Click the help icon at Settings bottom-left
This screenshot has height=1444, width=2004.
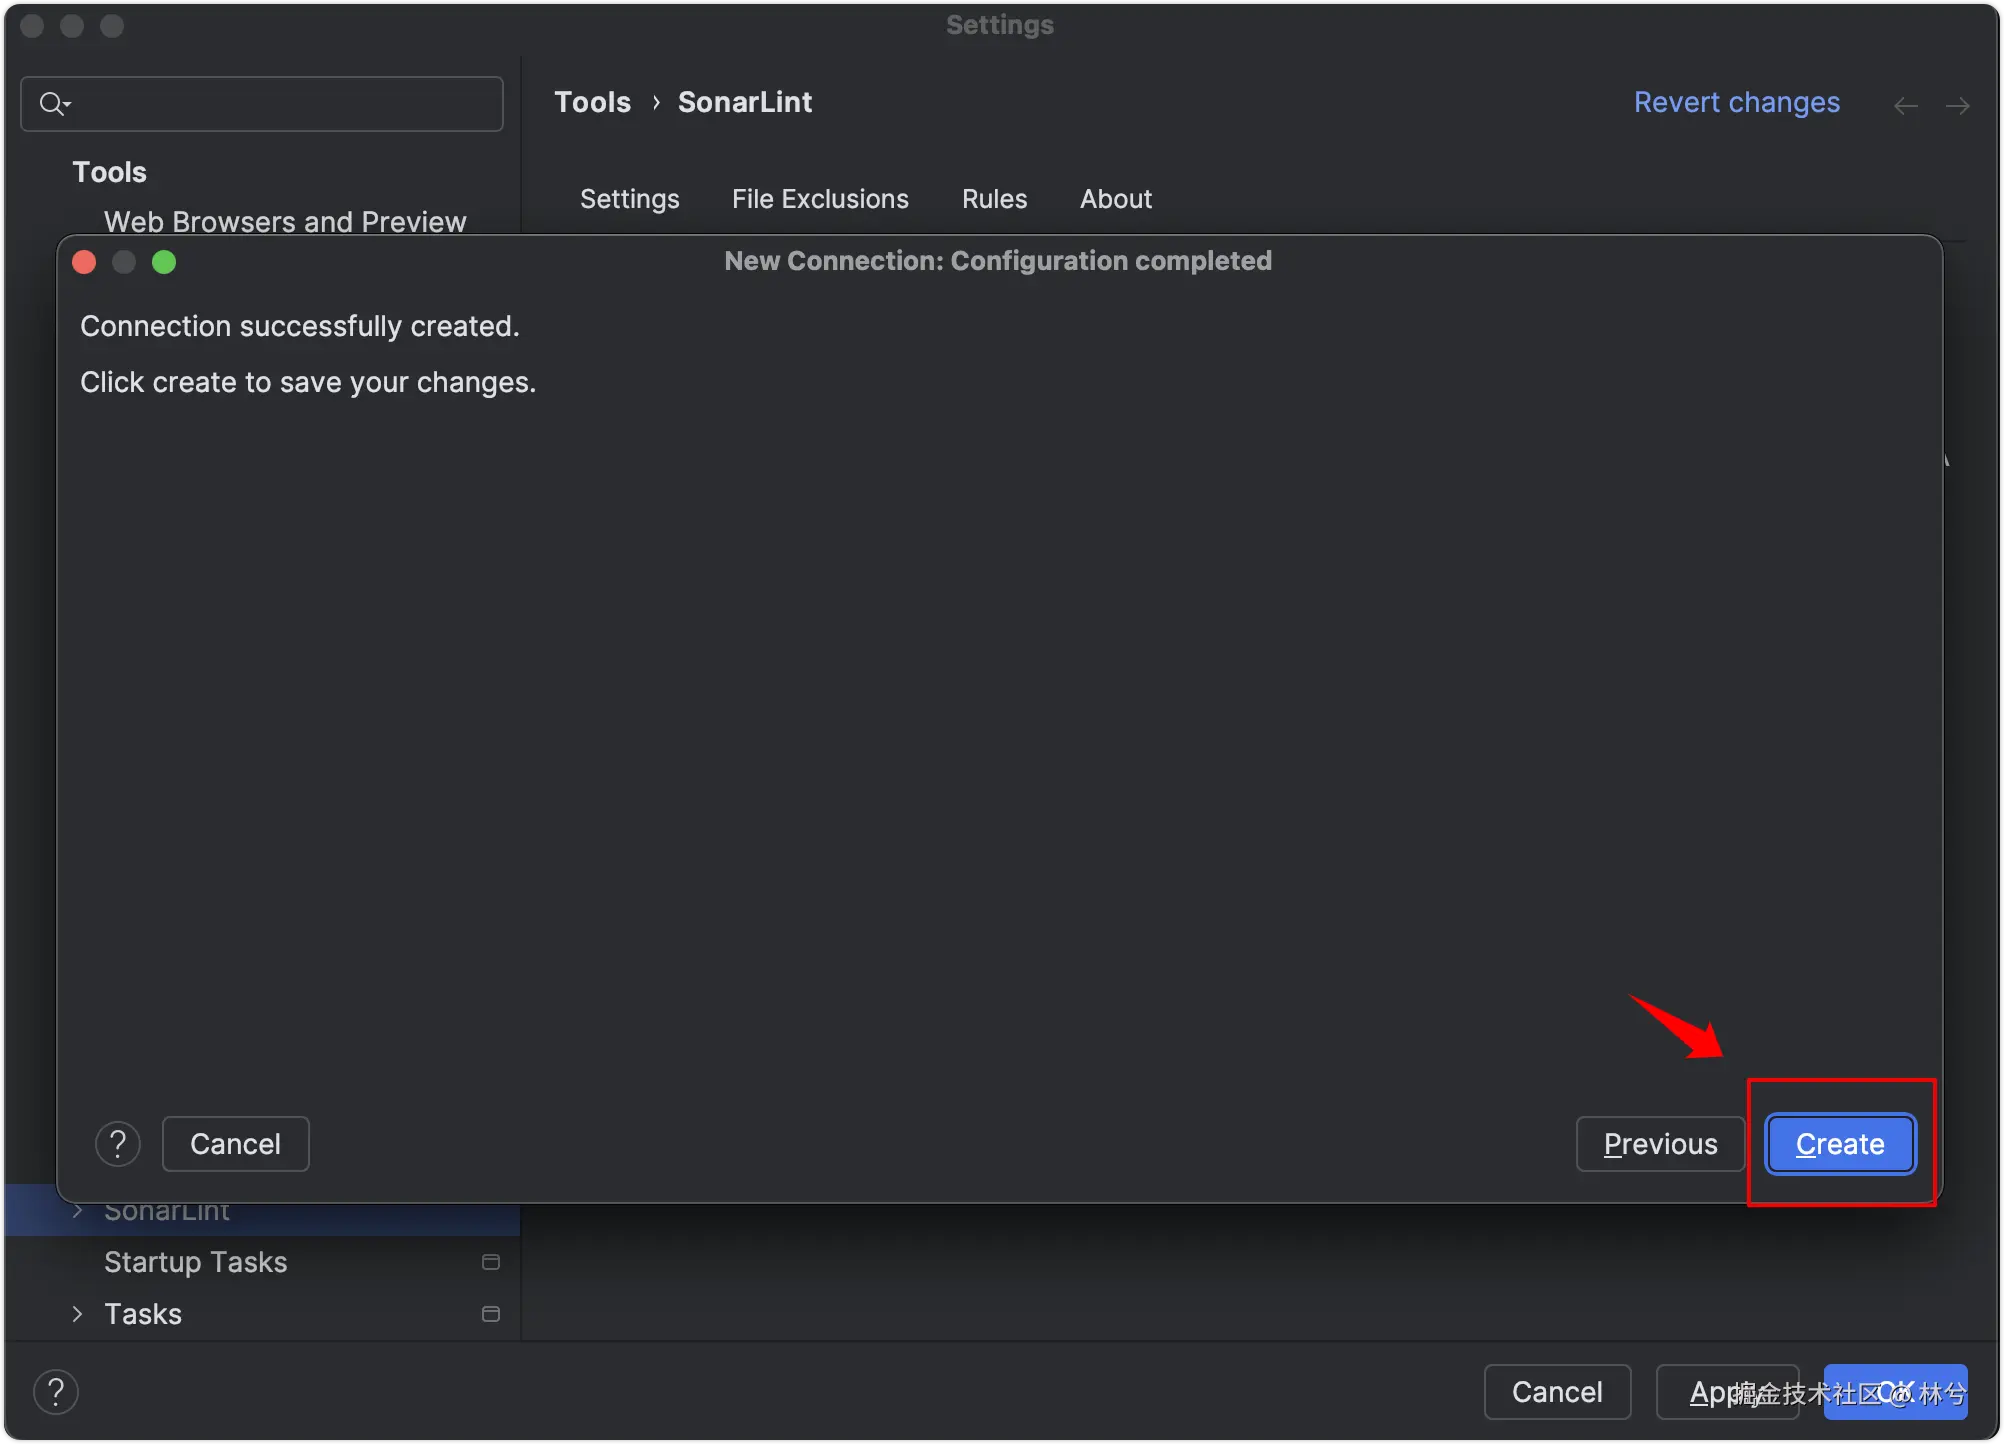pos(56,1392)
